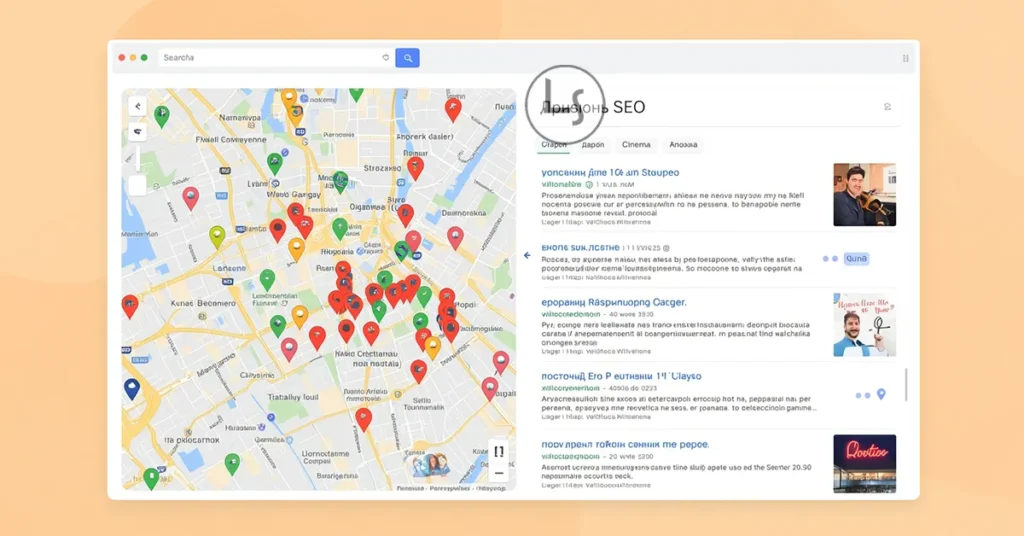Open the dots menu icon in the window's top-right corner
The height and width of the screenshot is (536, 1024).
(x=905, y=58)
